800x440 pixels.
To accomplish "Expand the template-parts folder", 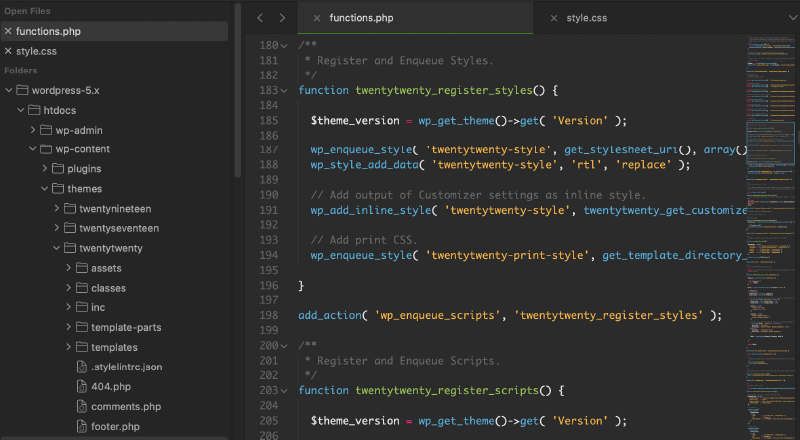I will [68, 327].
